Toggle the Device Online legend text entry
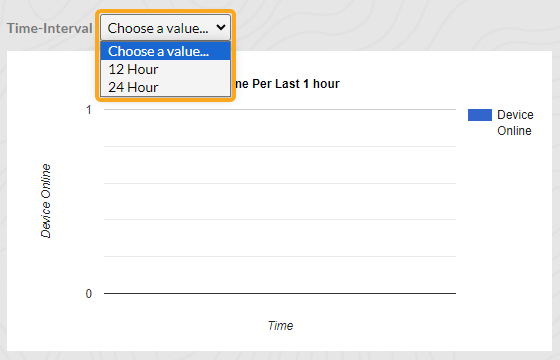The width and height of the screenshot is (560, 360). tap(515, 122)
